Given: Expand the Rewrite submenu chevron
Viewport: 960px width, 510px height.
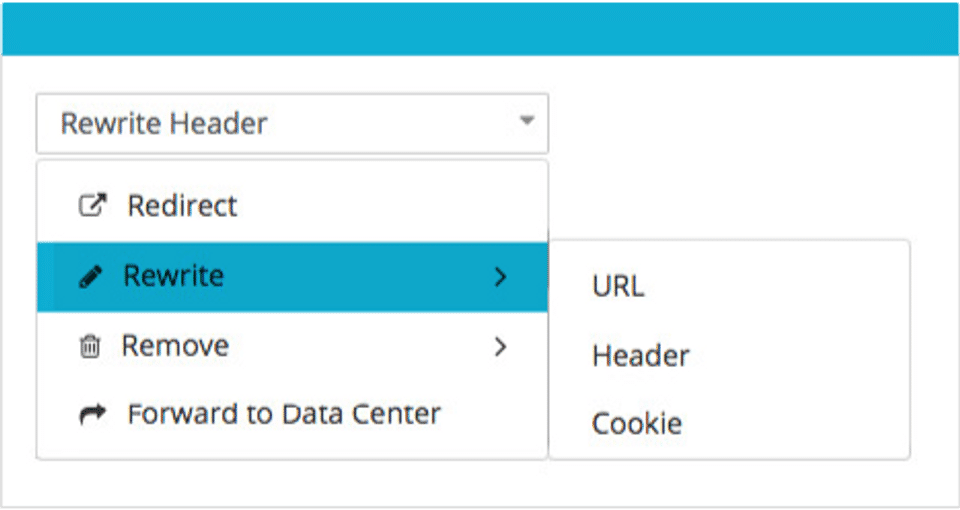Looking at the screenshot, I should [501, 277].
